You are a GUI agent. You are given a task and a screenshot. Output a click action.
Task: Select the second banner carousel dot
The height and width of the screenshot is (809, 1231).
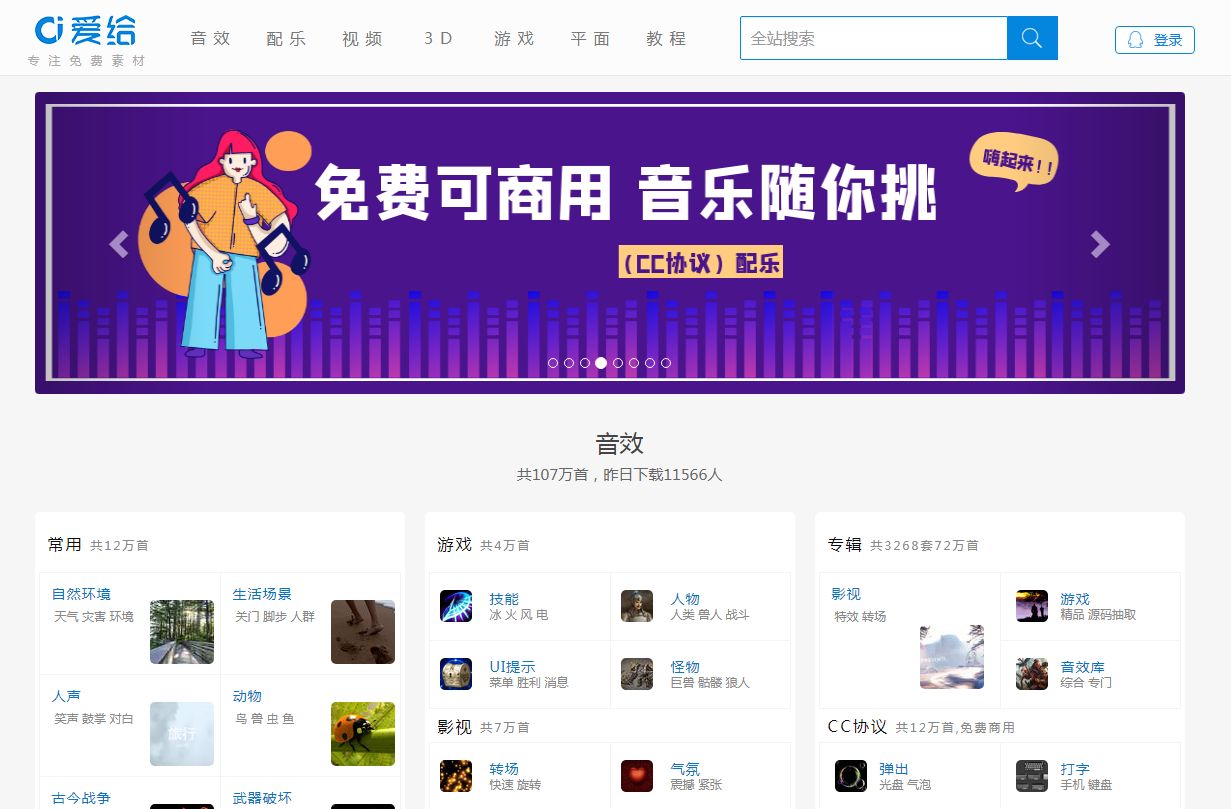tap(569, 363)
